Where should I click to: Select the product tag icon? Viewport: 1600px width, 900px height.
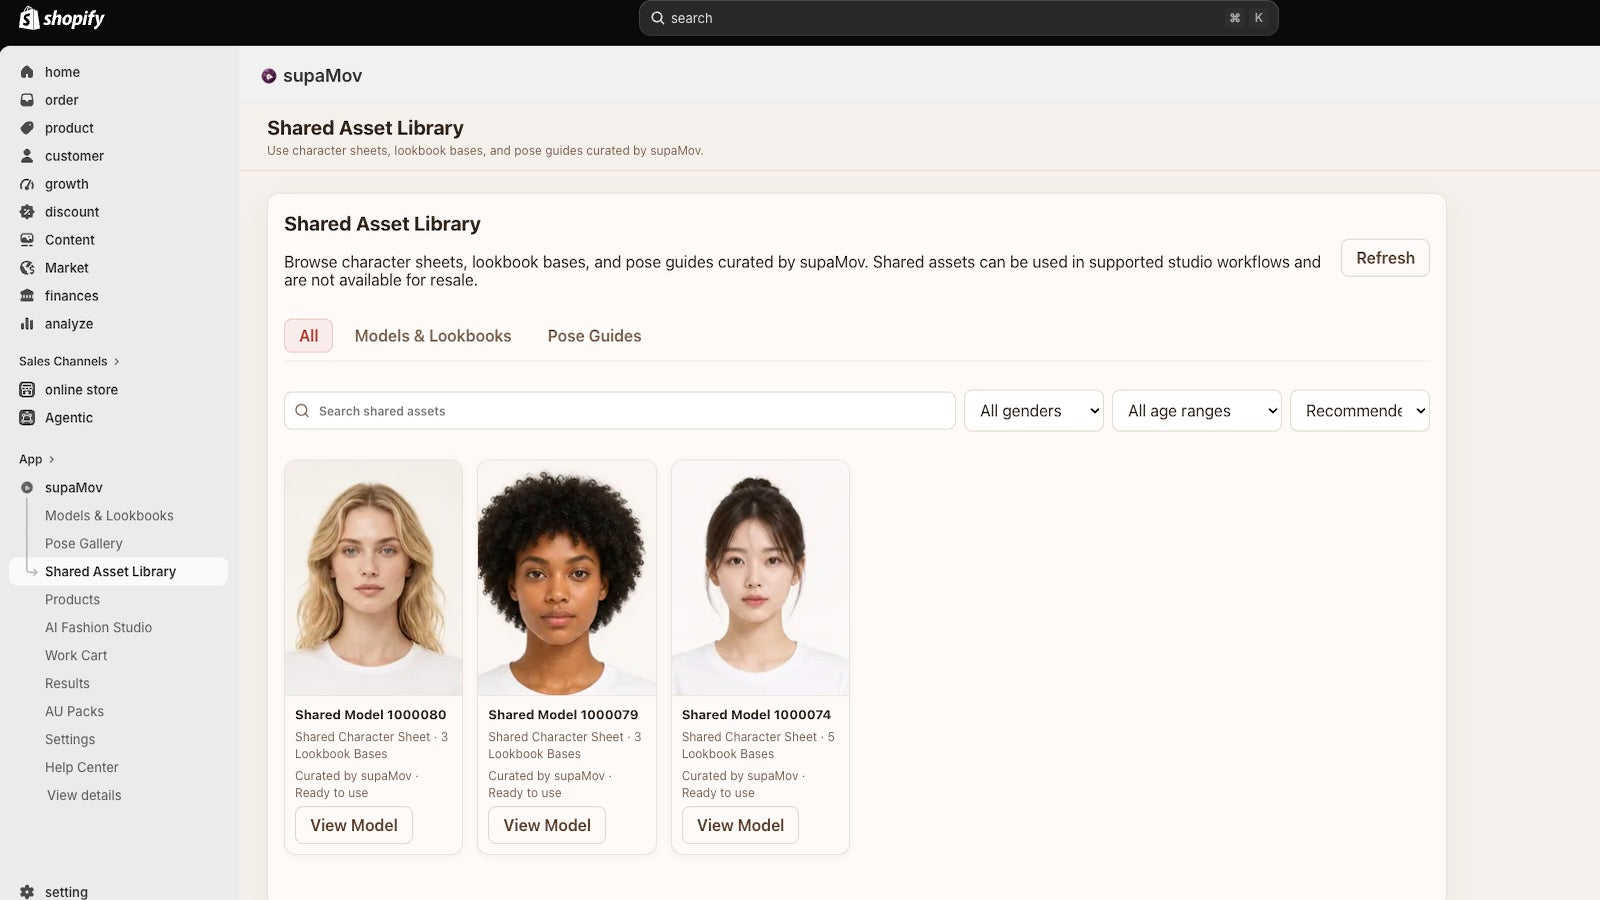[x=27, y=128]
